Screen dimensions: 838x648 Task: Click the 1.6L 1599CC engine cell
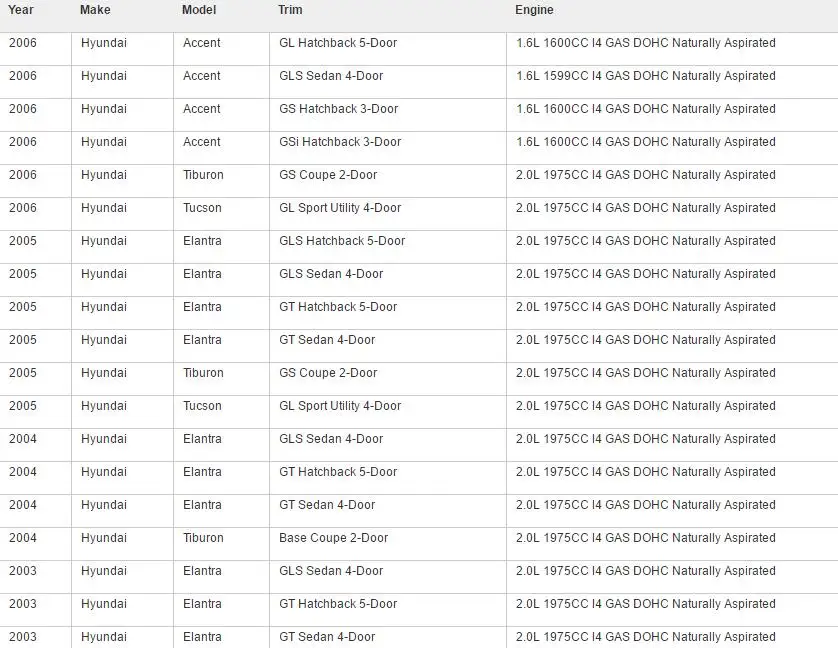[x=646, y=76]
